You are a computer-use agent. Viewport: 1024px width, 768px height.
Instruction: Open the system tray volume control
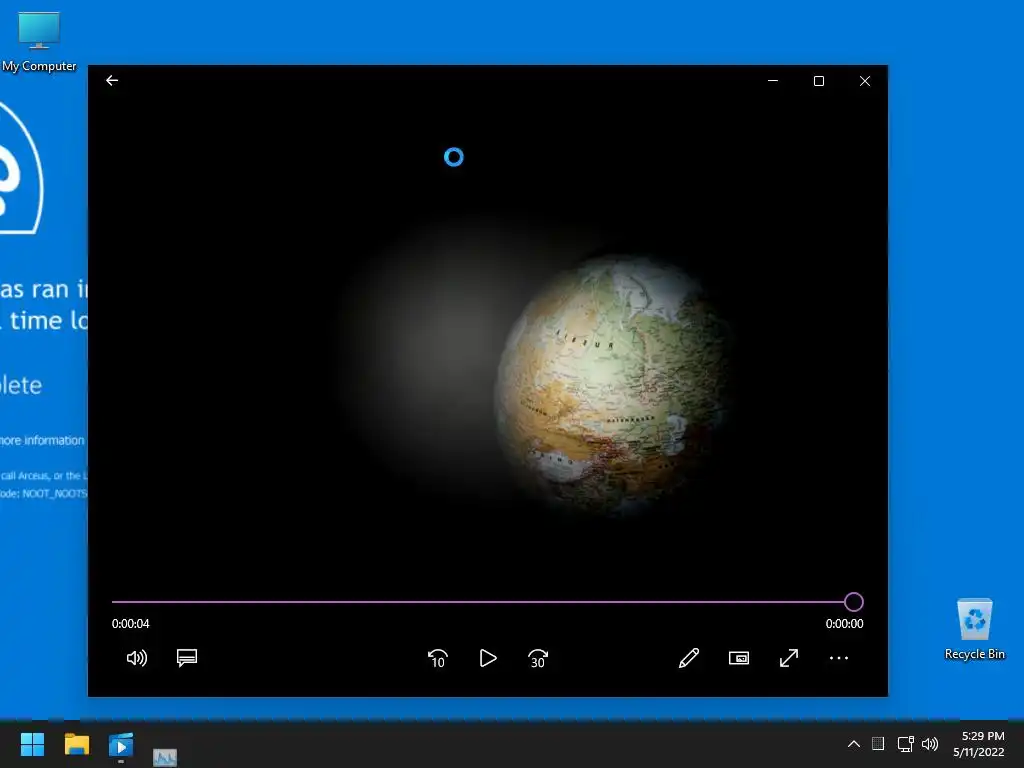930,744
